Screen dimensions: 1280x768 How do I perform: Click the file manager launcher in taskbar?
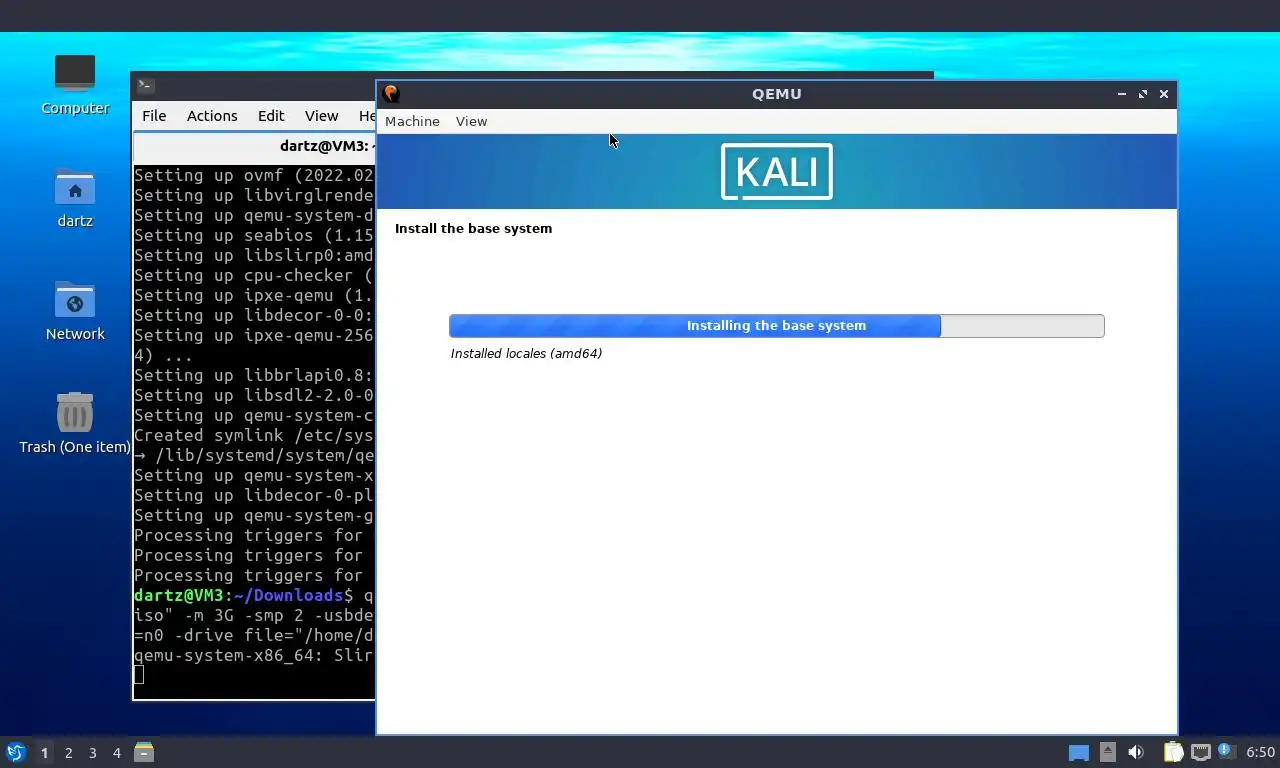[144, 752]
